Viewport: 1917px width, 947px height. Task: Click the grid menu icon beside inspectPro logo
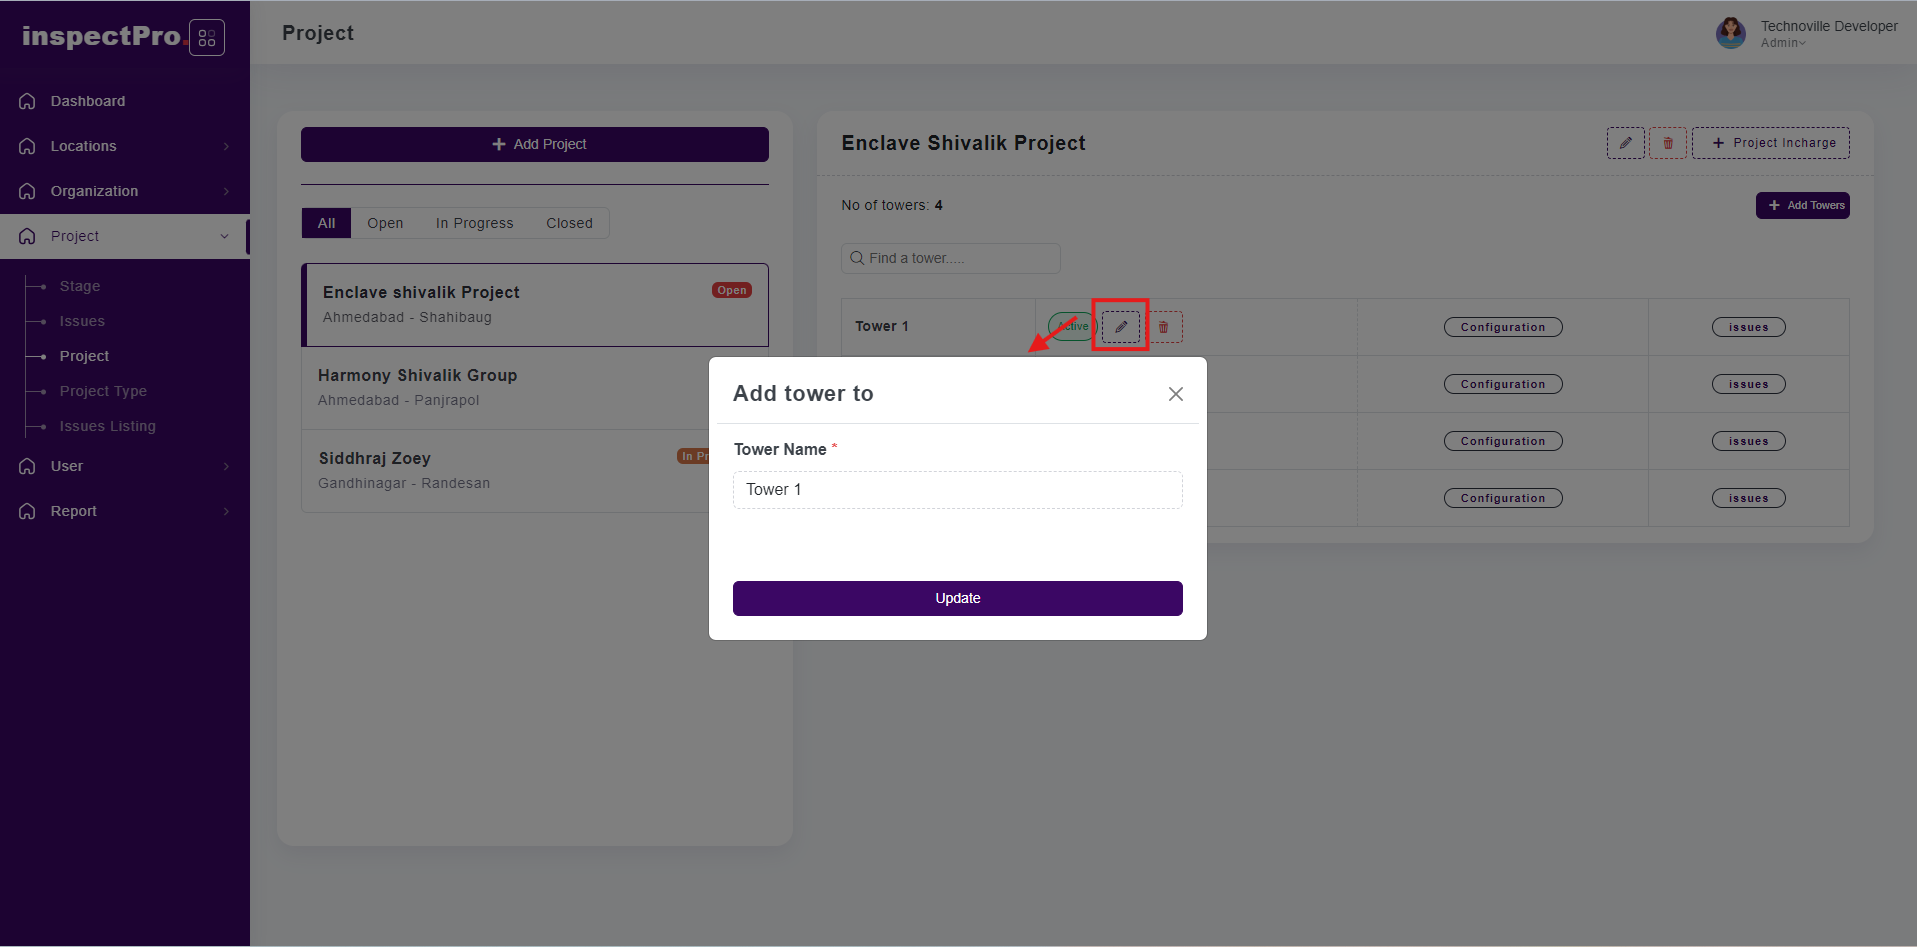(x=207, y=38)
